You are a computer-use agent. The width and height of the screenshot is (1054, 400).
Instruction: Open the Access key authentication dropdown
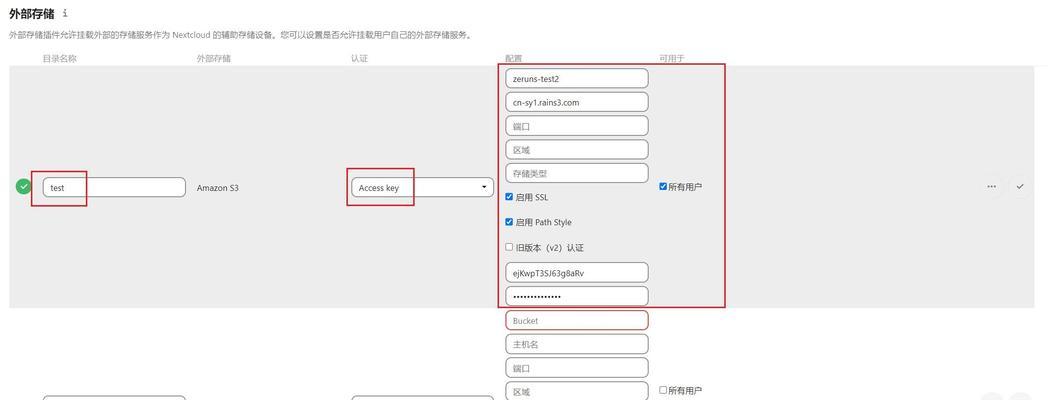coord(422,188)
